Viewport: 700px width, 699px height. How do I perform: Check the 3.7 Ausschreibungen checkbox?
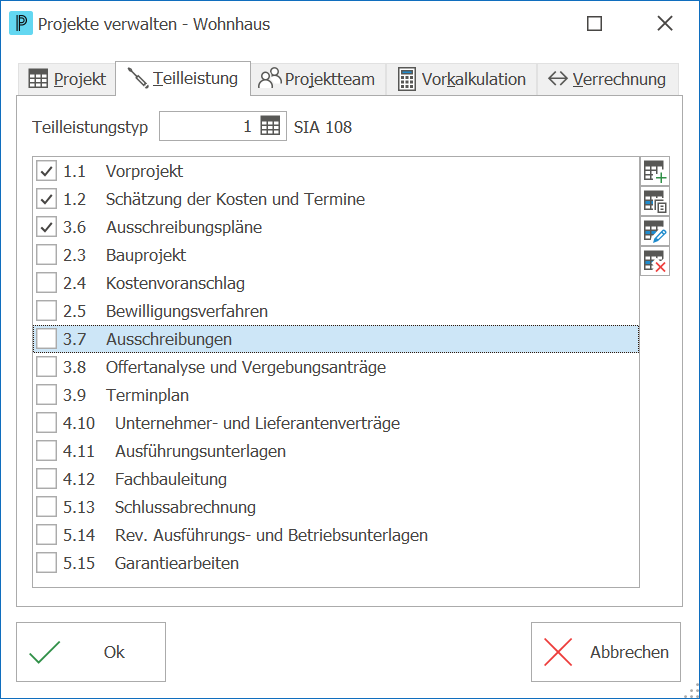(46, 339)
